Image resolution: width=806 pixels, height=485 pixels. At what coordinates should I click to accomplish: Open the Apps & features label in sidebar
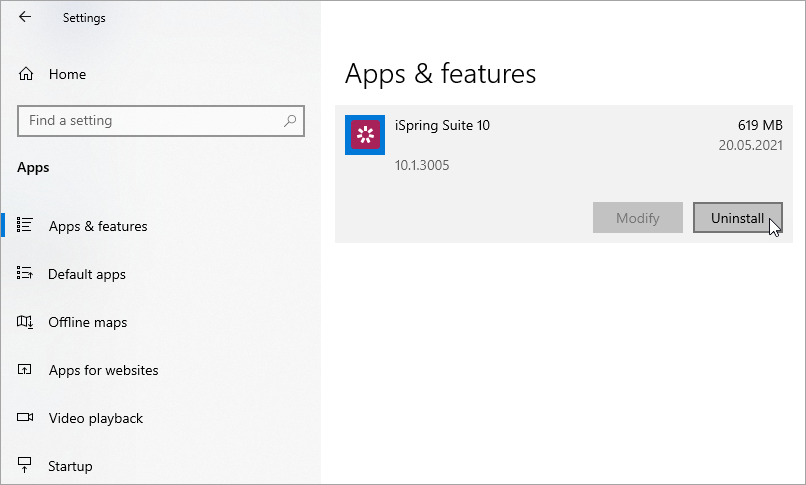(98, 226)
